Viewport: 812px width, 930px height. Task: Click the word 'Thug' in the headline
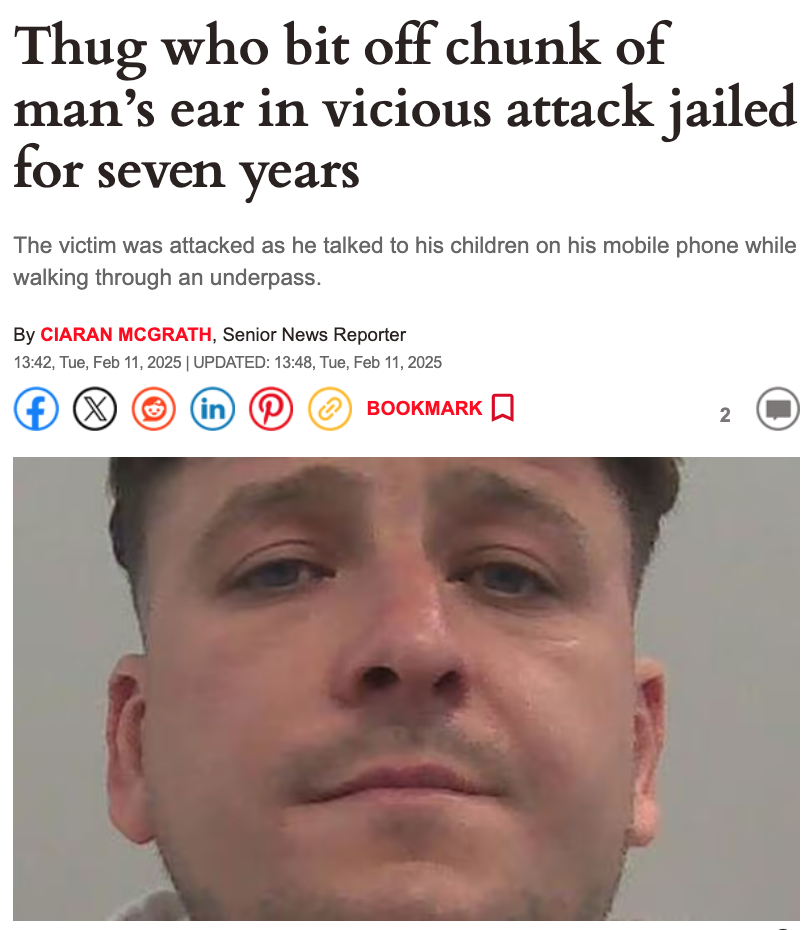point(80,47)
